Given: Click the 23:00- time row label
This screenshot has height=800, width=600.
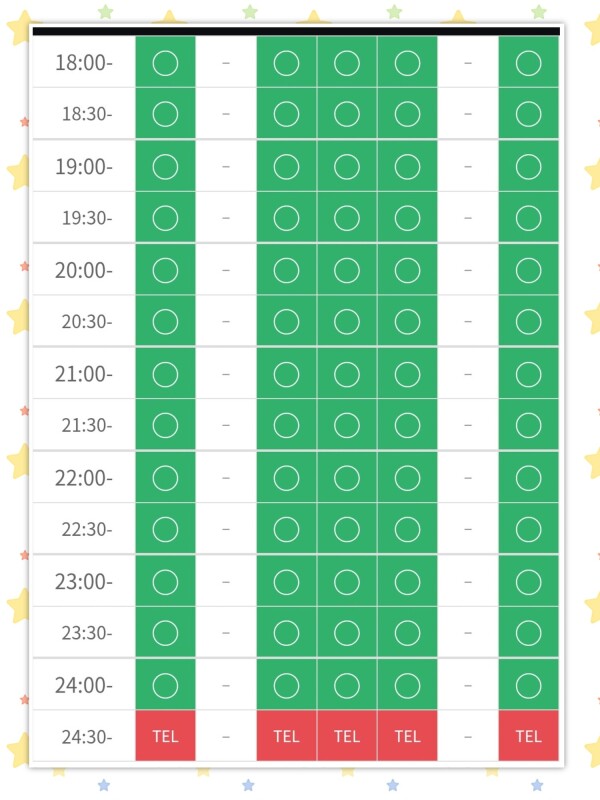Looking at the screenshot, I should 84,581.
